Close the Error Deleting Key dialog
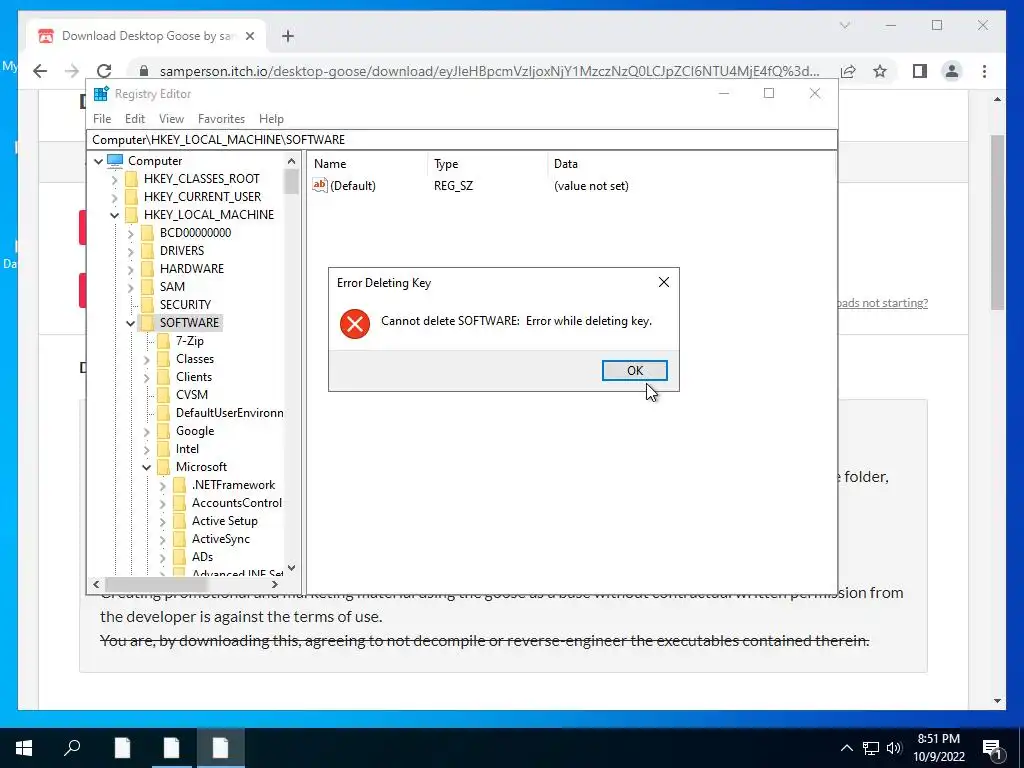Screen dimensions: 1024x768 point(664,282)
